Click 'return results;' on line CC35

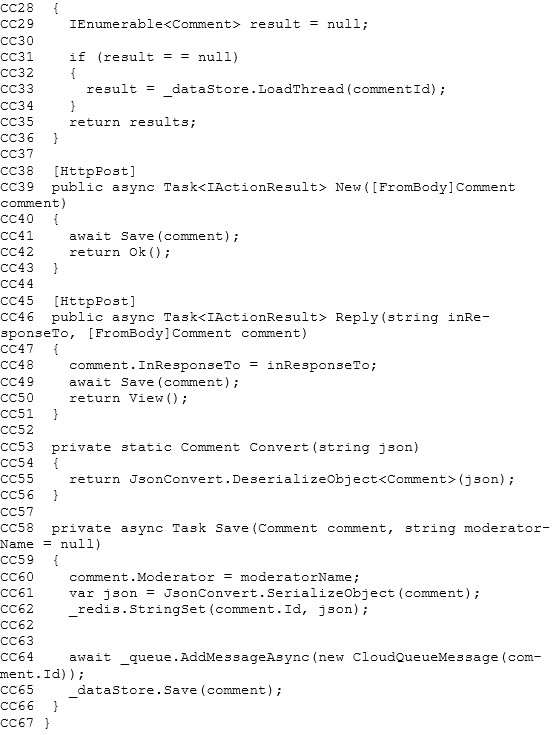pyautogui.click(x=132, y=122)
